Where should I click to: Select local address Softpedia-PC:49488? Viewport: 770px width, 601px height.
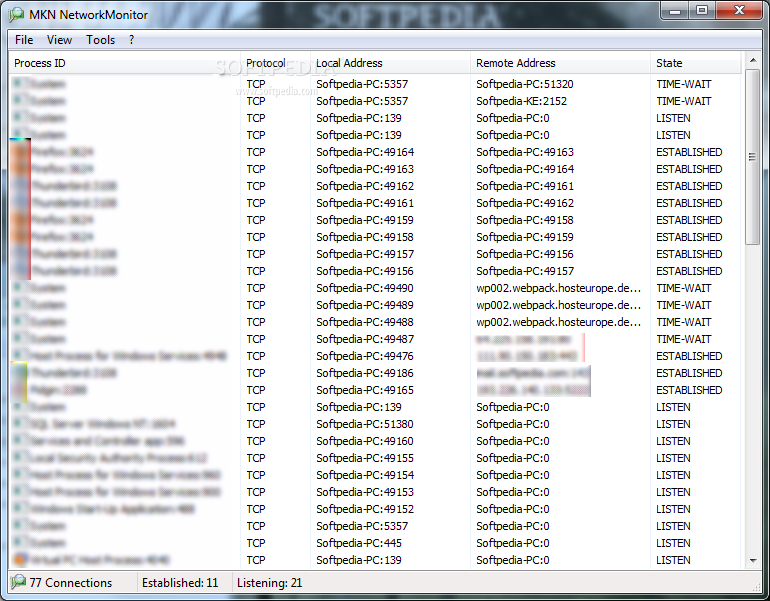coord(365,322)
